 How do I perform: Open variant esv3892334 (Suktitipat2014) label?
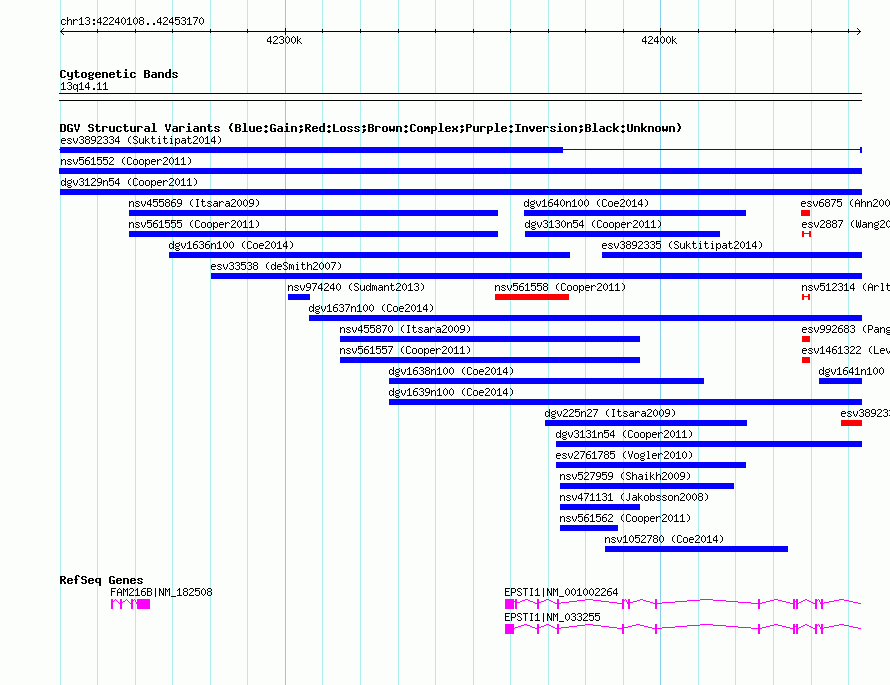click(x=141, y=140)
